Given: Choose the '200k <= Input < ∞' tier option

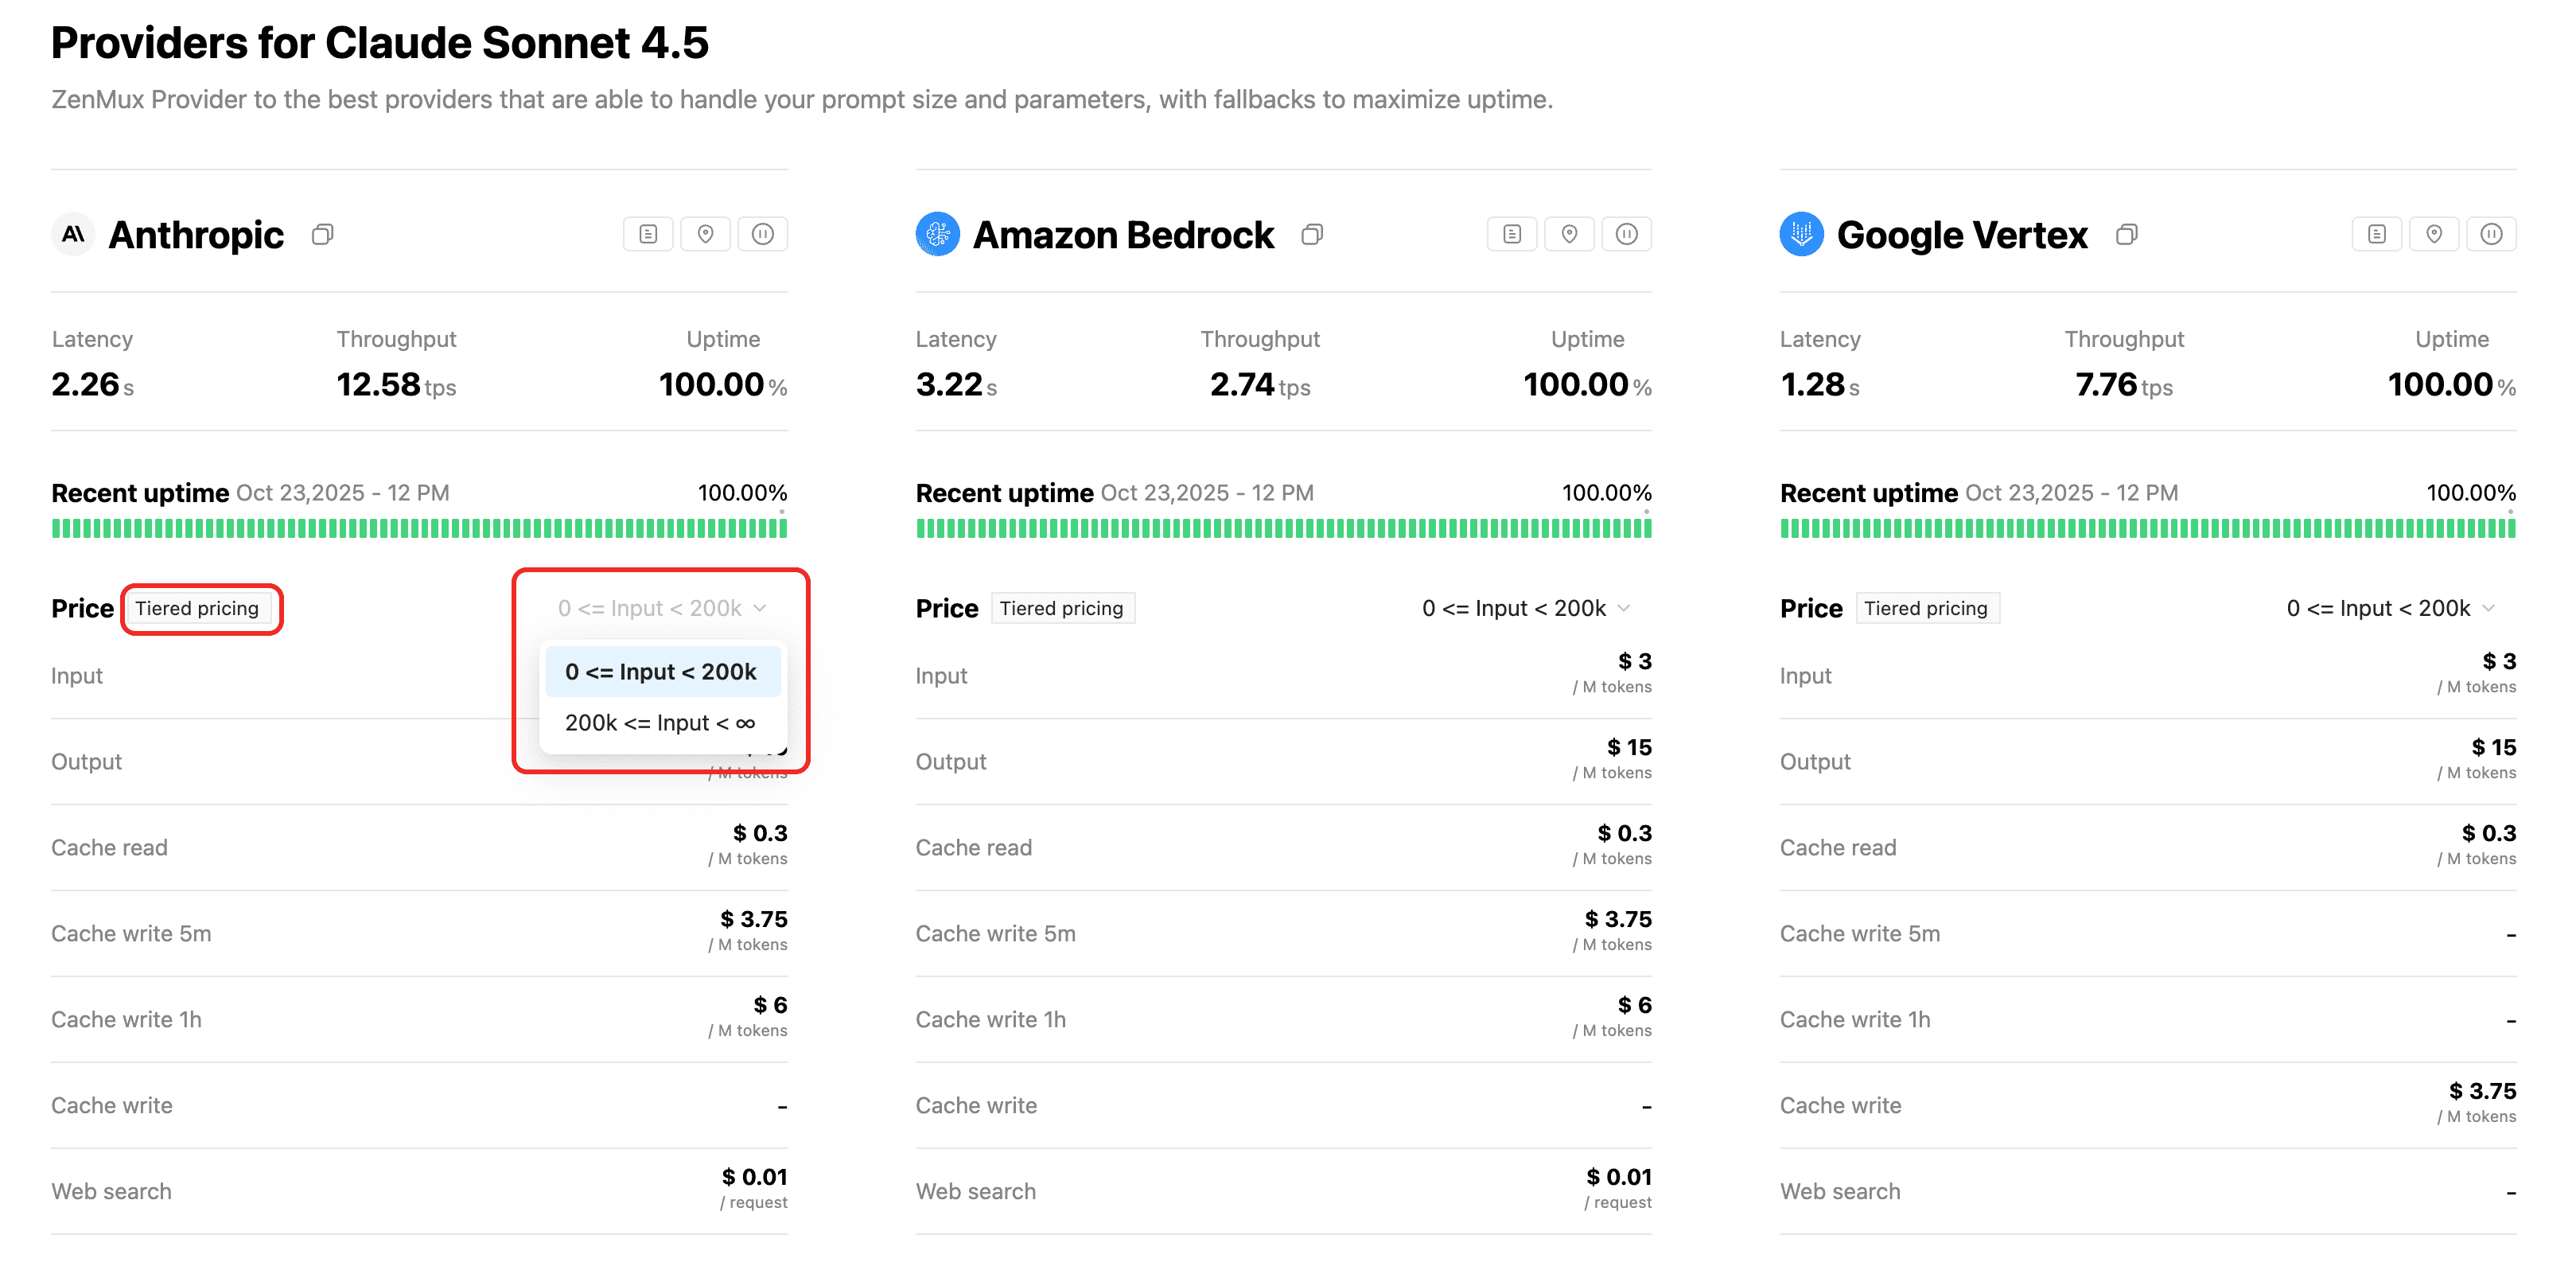Looking at the screenshot, I should click(x=660, y=723).
